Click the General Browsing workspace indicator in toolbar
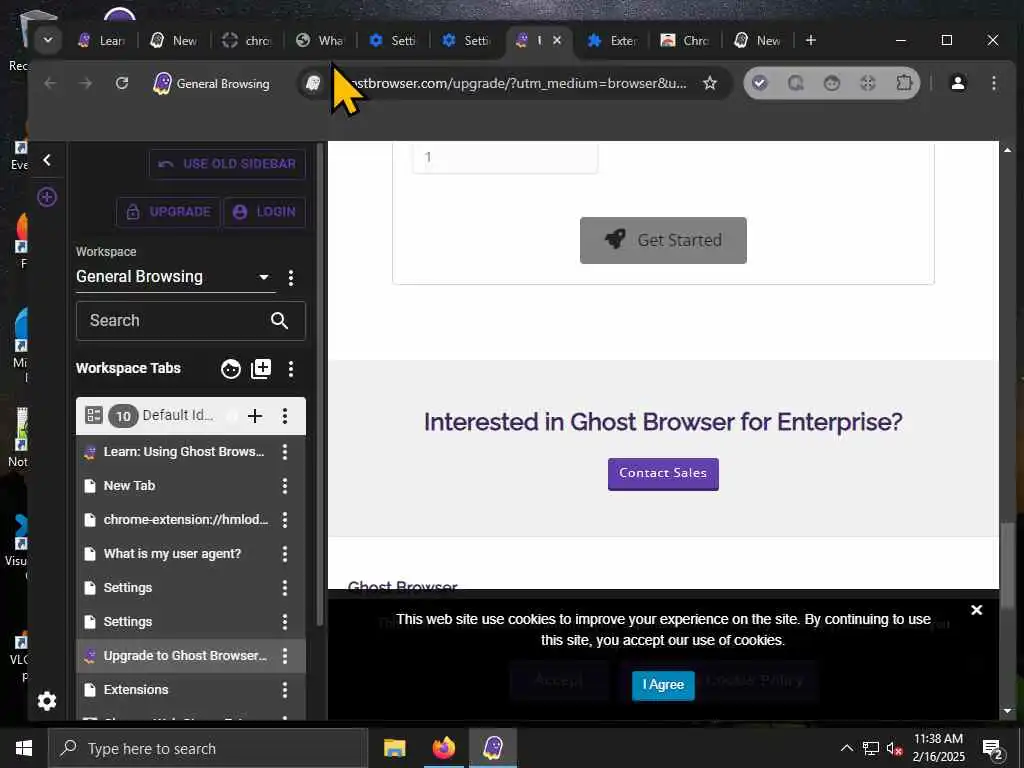1024x768 pixels. tap(212, 84)
